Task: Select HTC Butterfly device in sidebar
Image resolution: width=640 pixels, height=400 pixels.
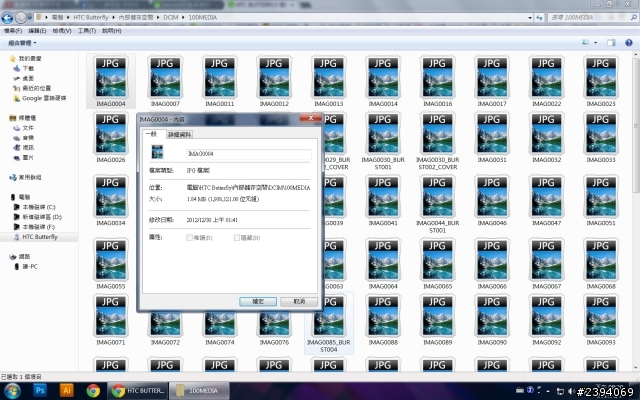Action: 40,237
